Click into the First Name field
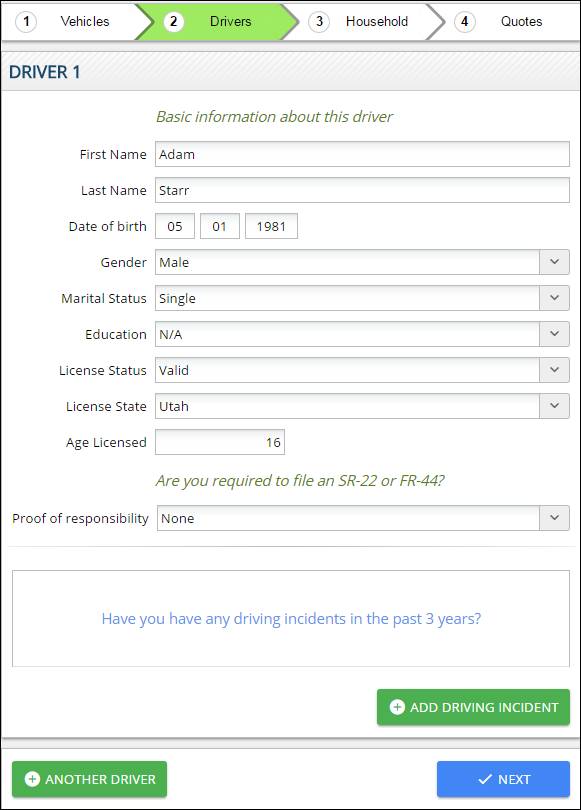This screenshot has width=581, height=810. pos(362,154)
